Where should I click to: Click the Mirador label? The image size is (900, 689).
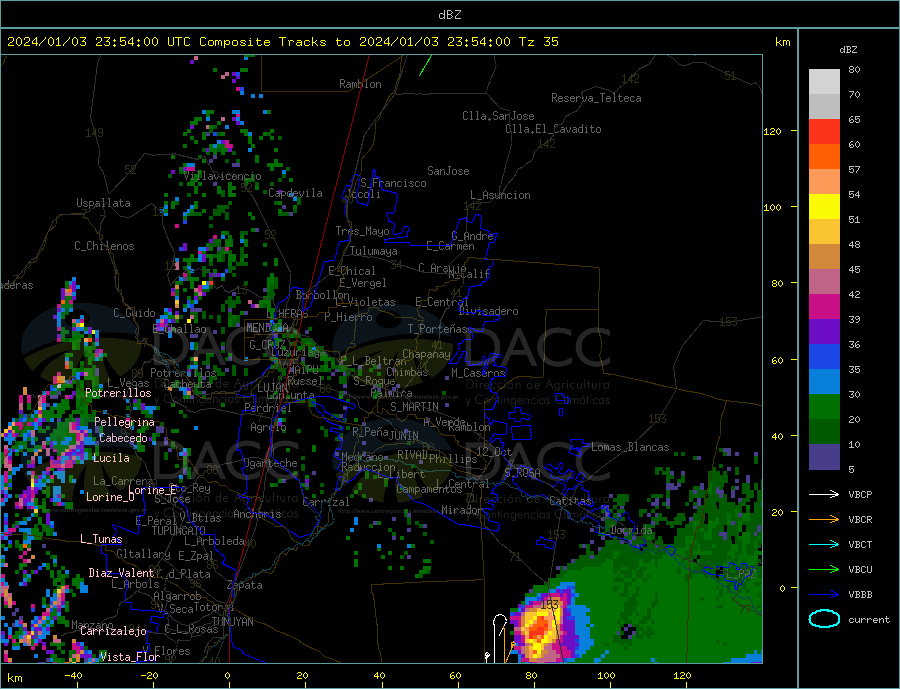pos(462,510)
